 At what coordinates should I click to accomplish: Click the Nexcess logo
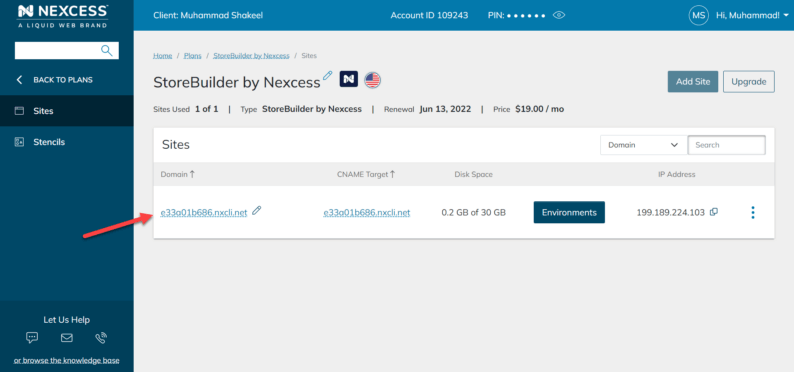(62, 16)
